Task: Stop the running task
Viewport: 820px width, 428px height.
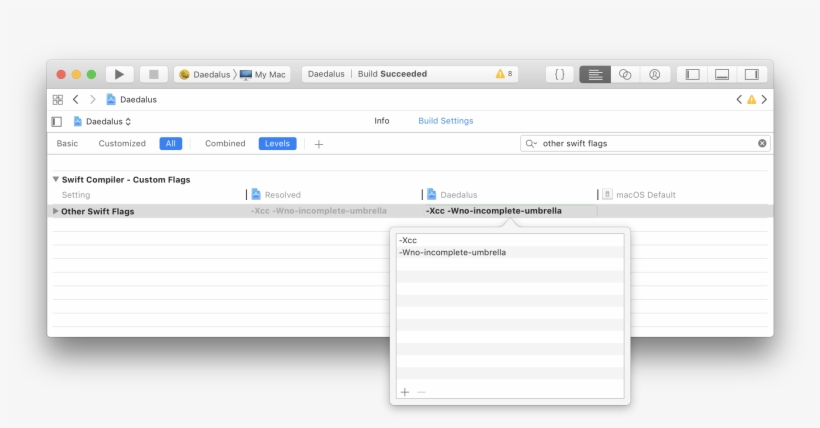Action: [x=154, y=74]
